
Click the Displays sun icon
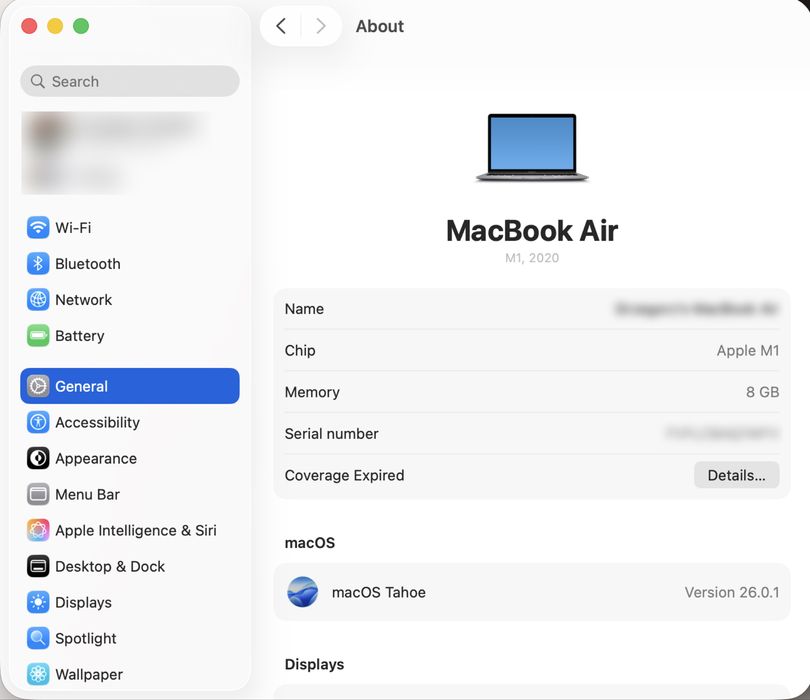(x=38, y=602)
